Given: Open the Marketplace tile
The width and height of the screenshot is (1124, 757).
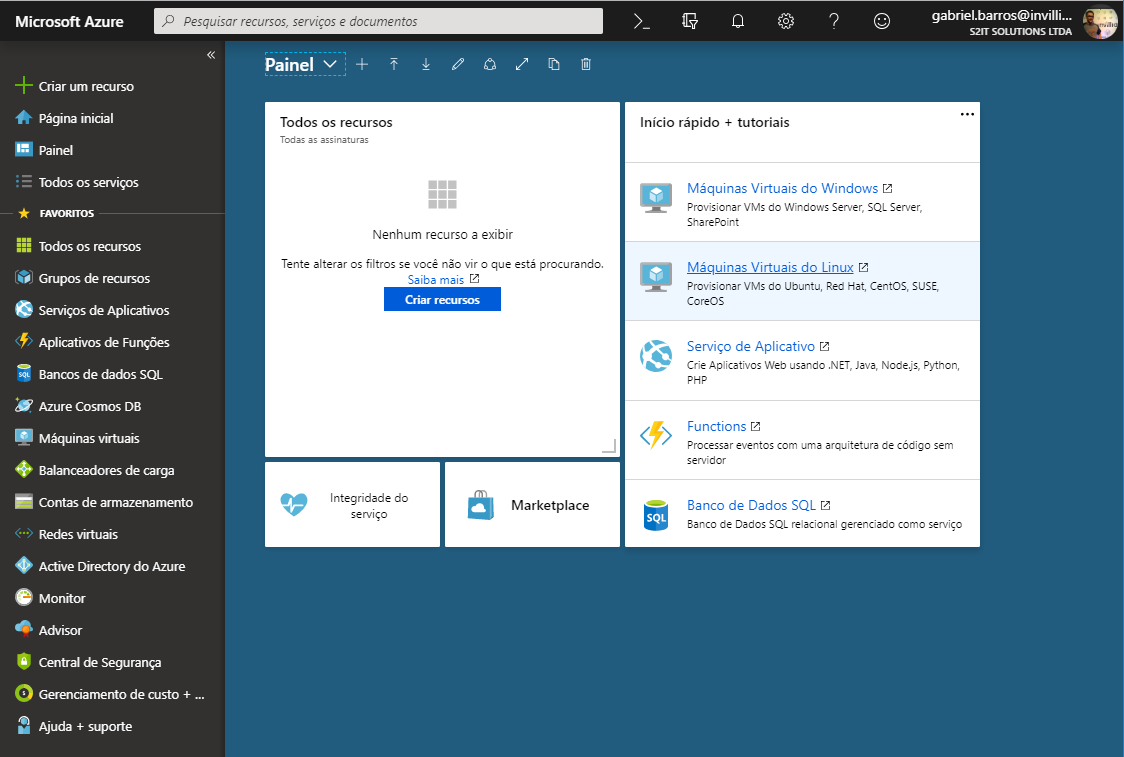Looking at the screenshot, I should pyautogui.click(x=533, y=505).
